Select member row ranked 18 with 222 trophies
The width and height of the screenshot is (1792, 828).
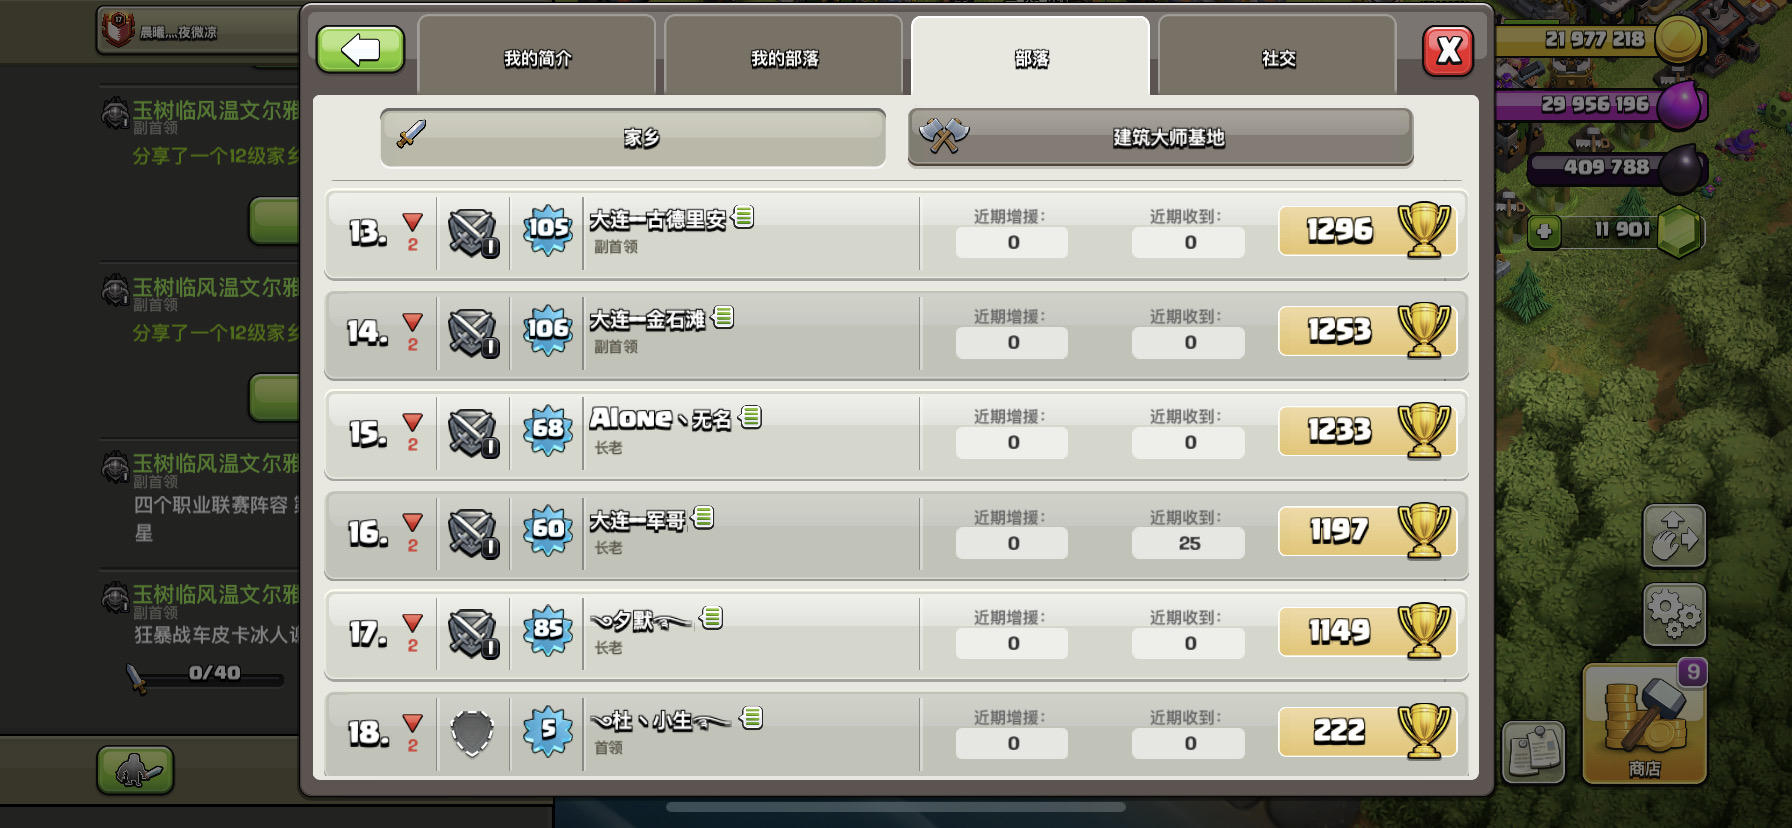click(896, 733)
